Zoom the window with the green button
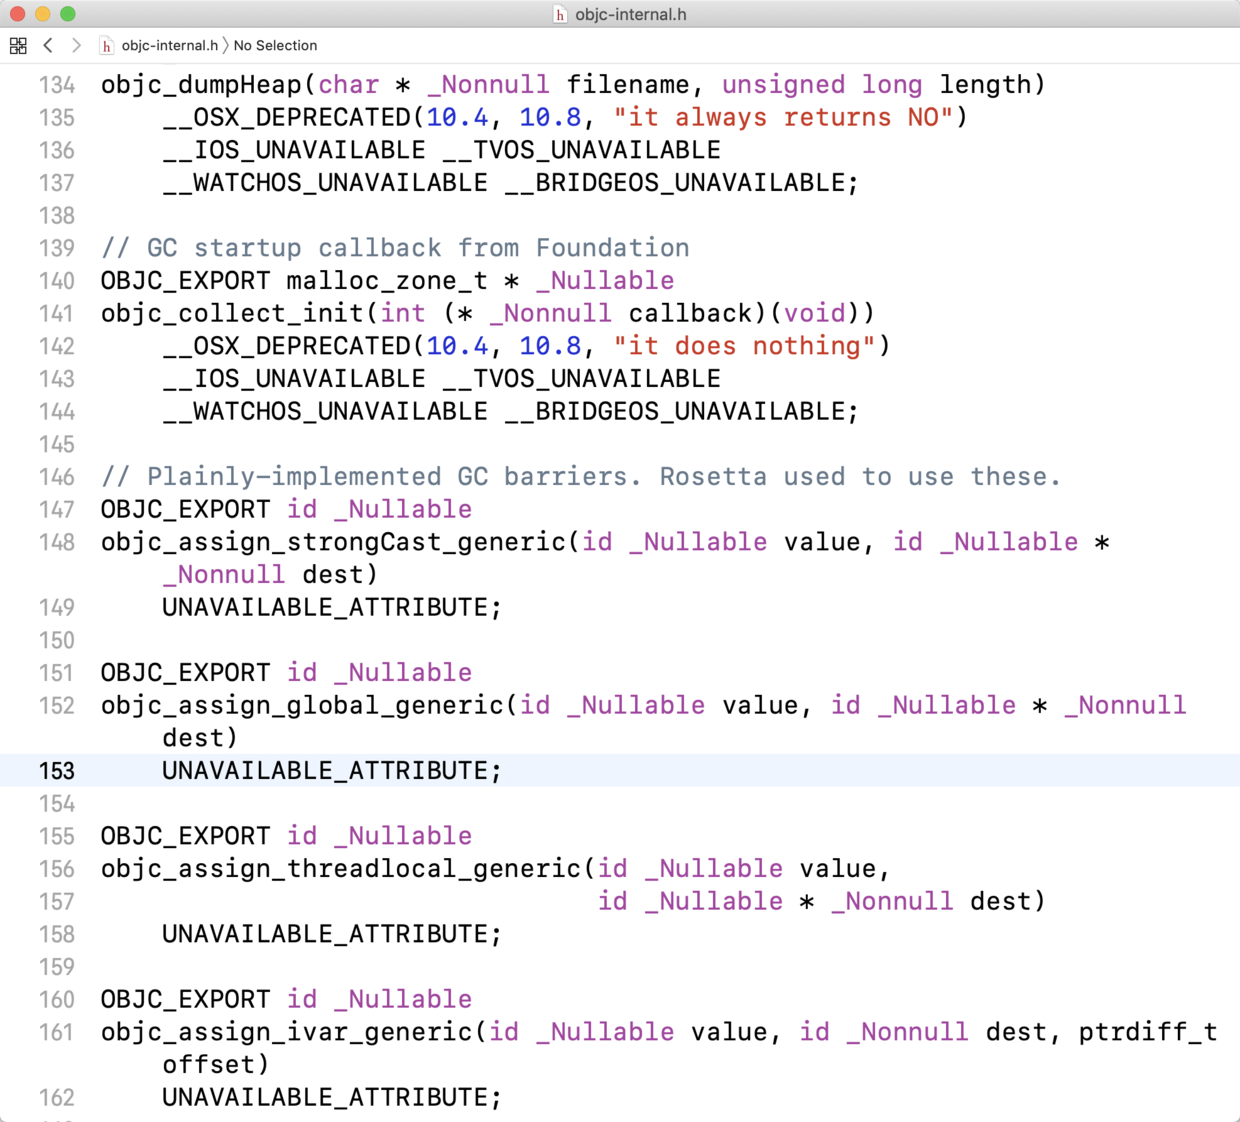 click(68, 14)
